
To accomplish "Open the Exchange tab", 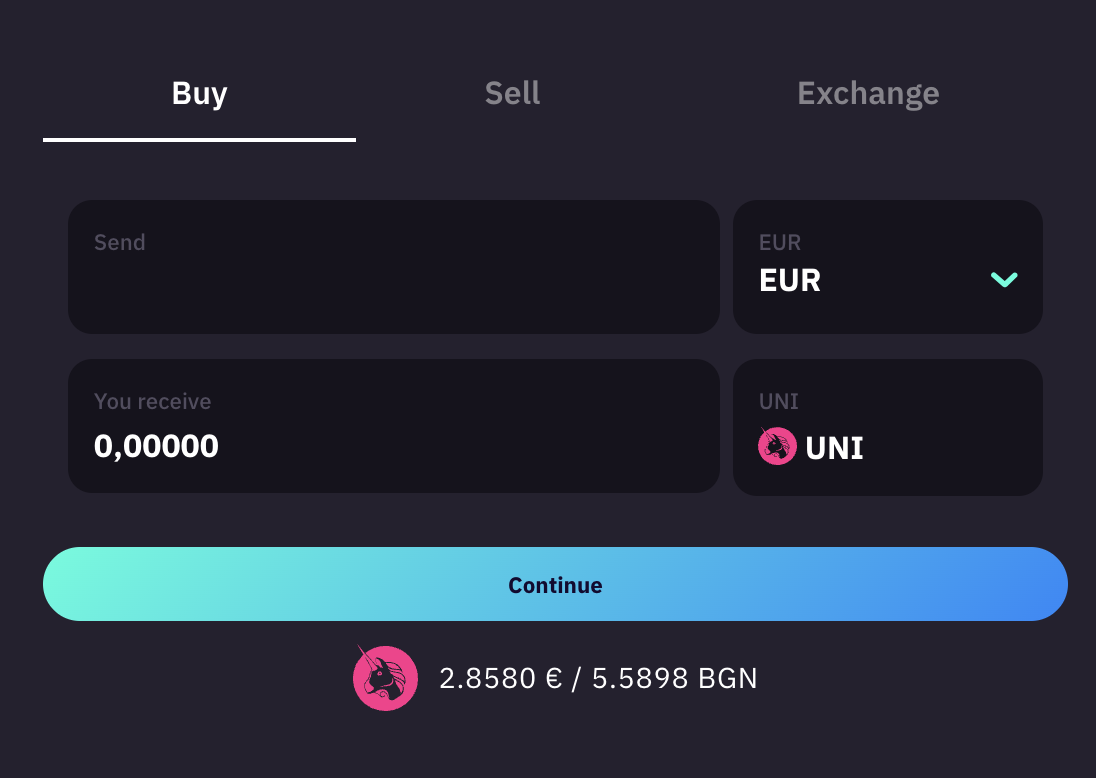I will [x=868, y=94].
